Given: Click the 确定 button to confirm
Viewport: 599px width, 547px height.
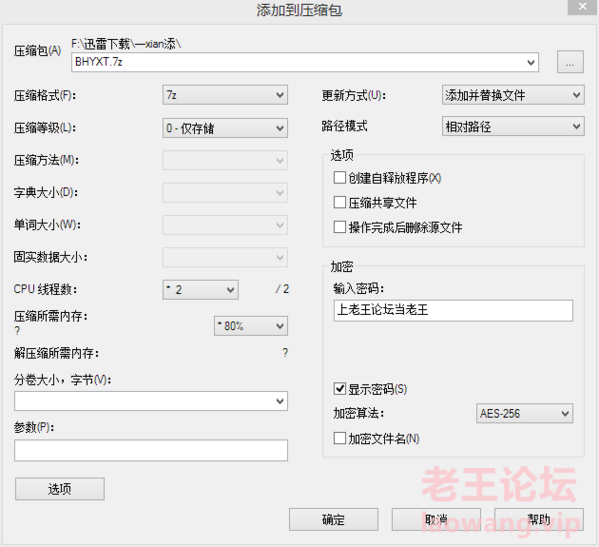Looking at the screenshot, I should tap(333, 519).
